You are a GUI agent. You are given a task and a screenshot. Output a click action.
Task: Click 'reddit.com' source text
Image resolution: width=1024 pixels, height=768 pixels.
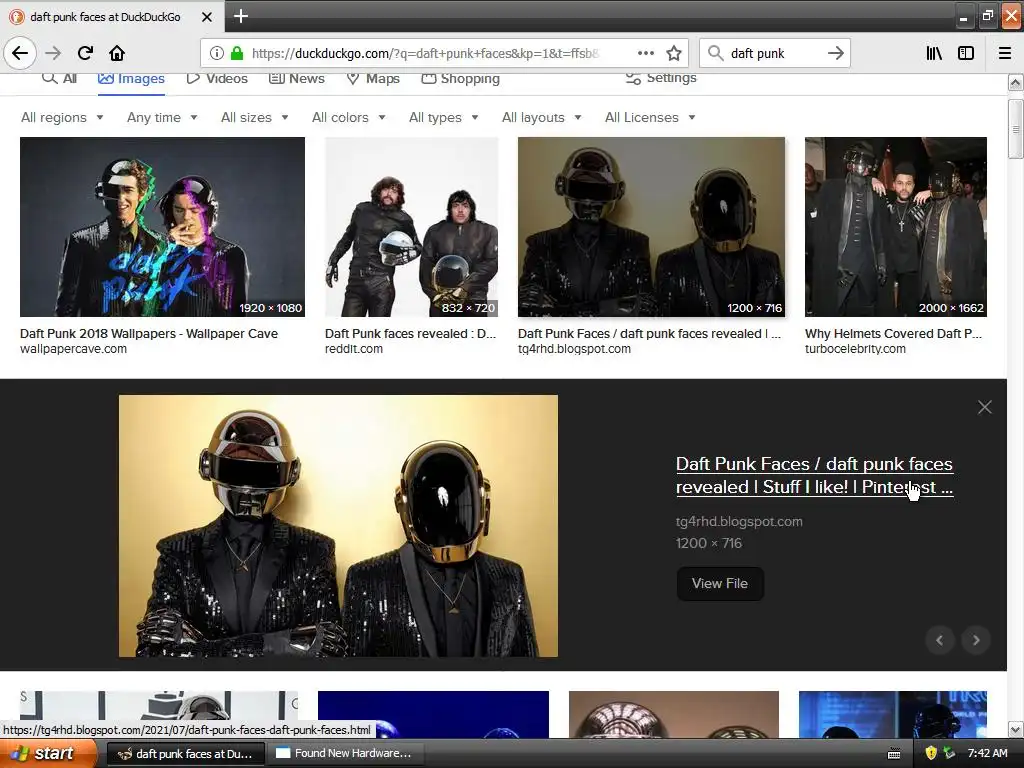coord(354,349)
